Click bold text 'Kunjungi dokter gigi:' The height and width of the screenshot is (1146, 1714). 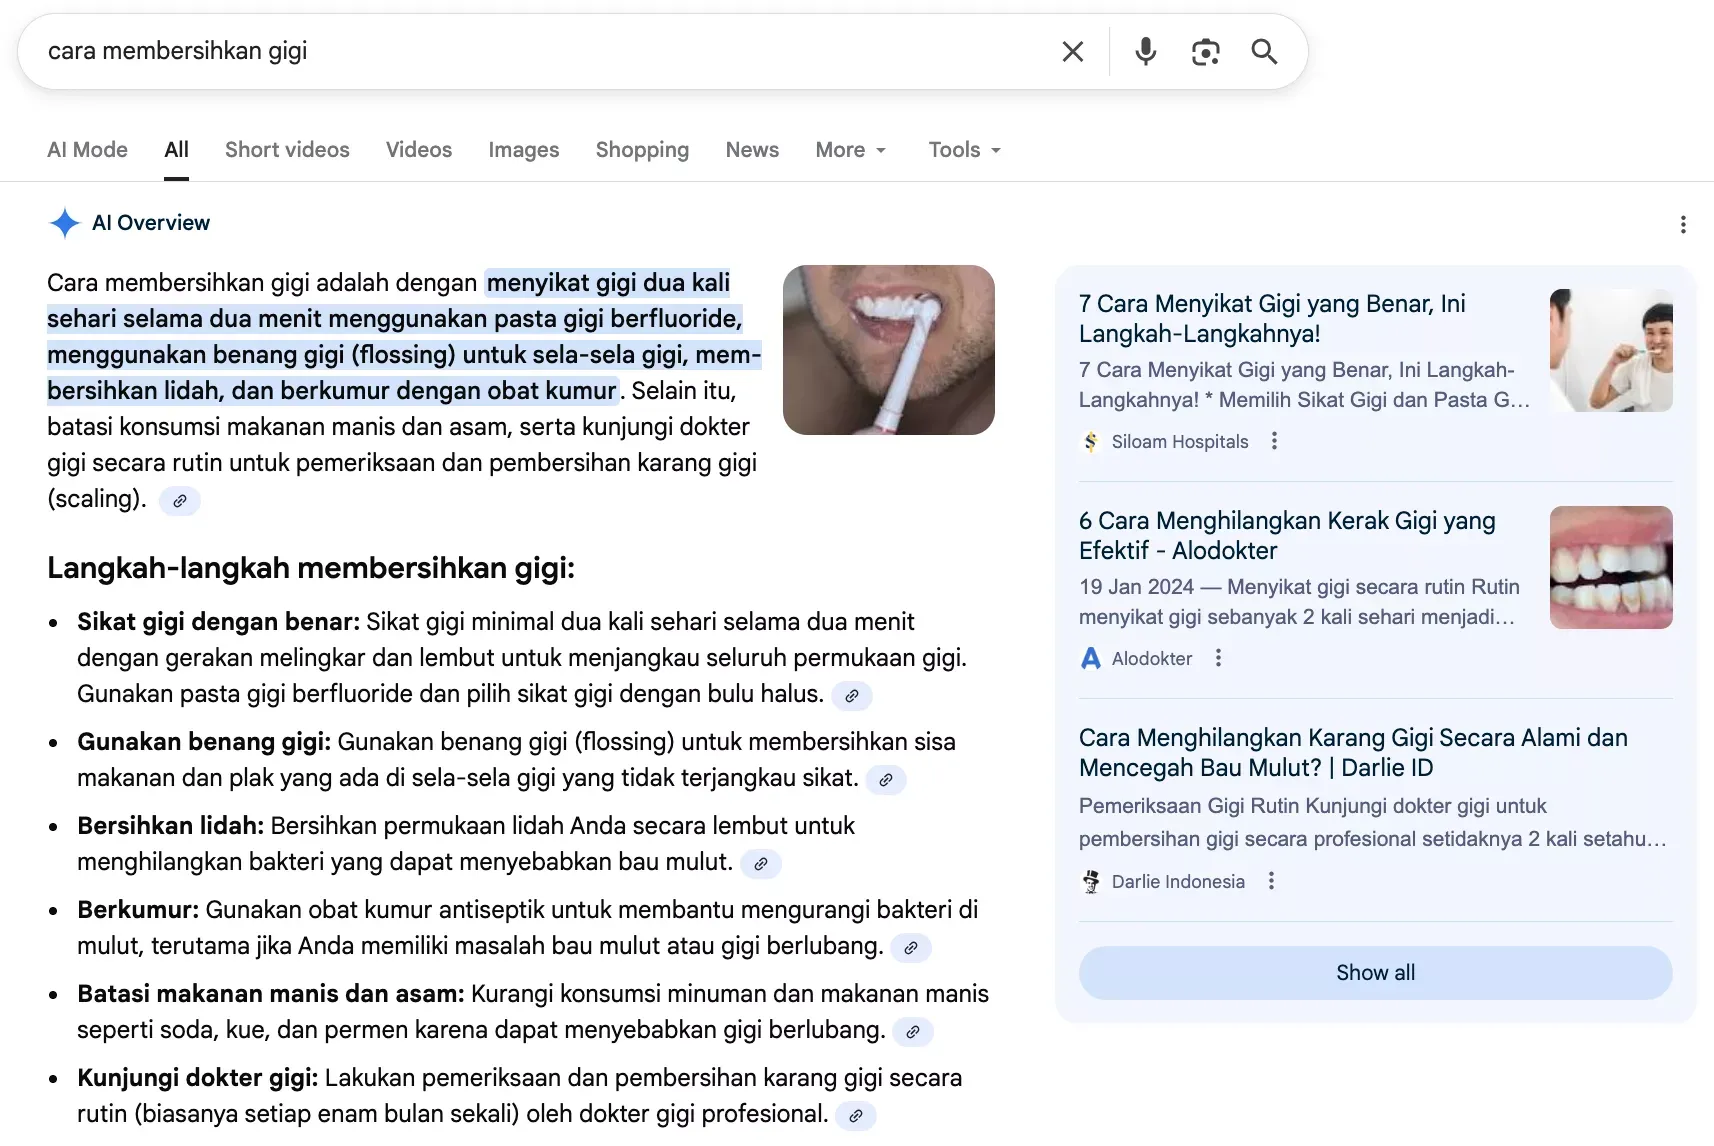point(198,1078)
